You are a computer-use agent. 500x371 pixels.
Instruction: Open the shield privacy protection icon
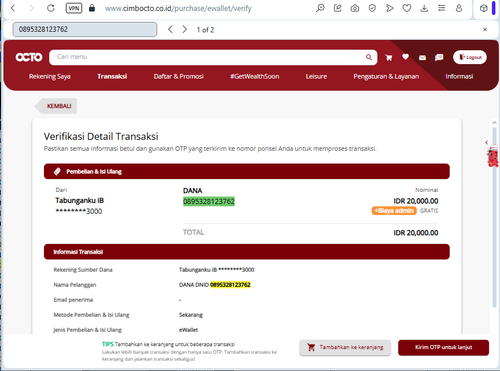coord(372,8)
